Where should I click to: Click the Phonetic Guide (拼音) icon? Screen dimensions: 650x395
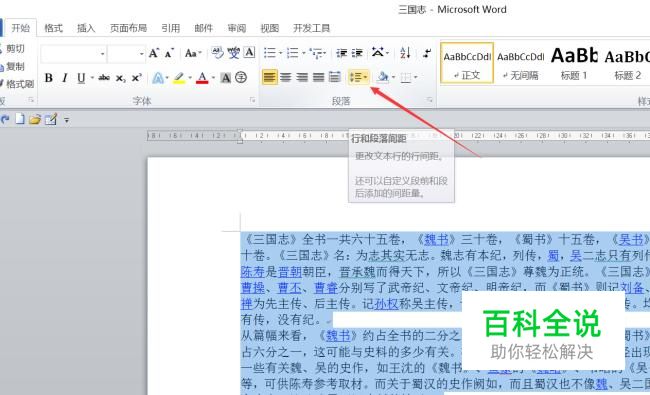pyautogui.click(x=233, y=53)
